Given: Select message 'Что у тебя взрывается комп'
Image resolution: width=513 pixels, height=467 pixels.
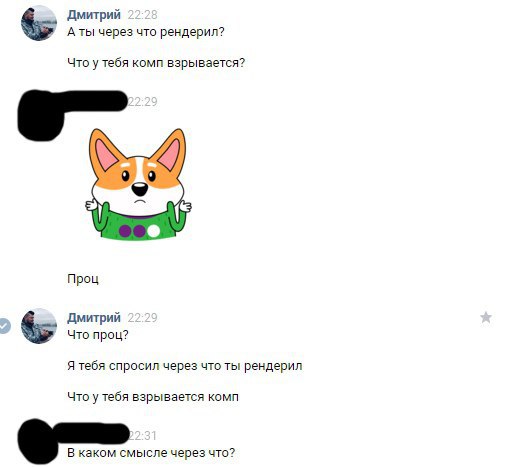Looking at the screenshot, I should point(153,397).
